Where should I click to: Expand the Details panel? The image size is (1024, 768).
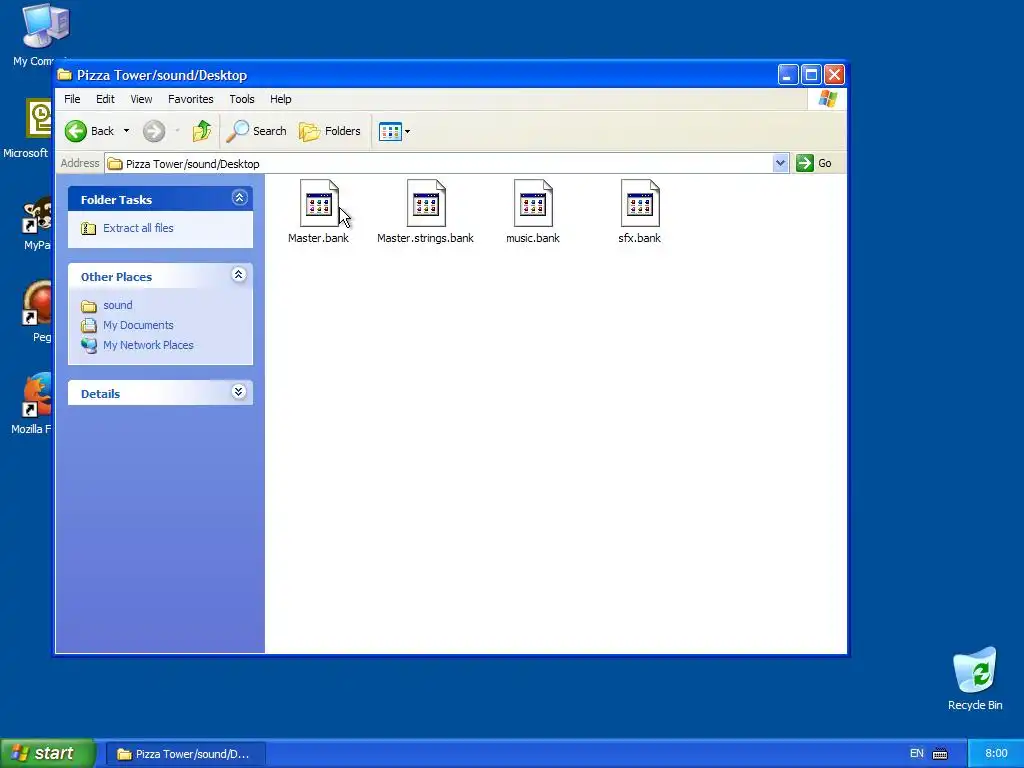(239, 392)
